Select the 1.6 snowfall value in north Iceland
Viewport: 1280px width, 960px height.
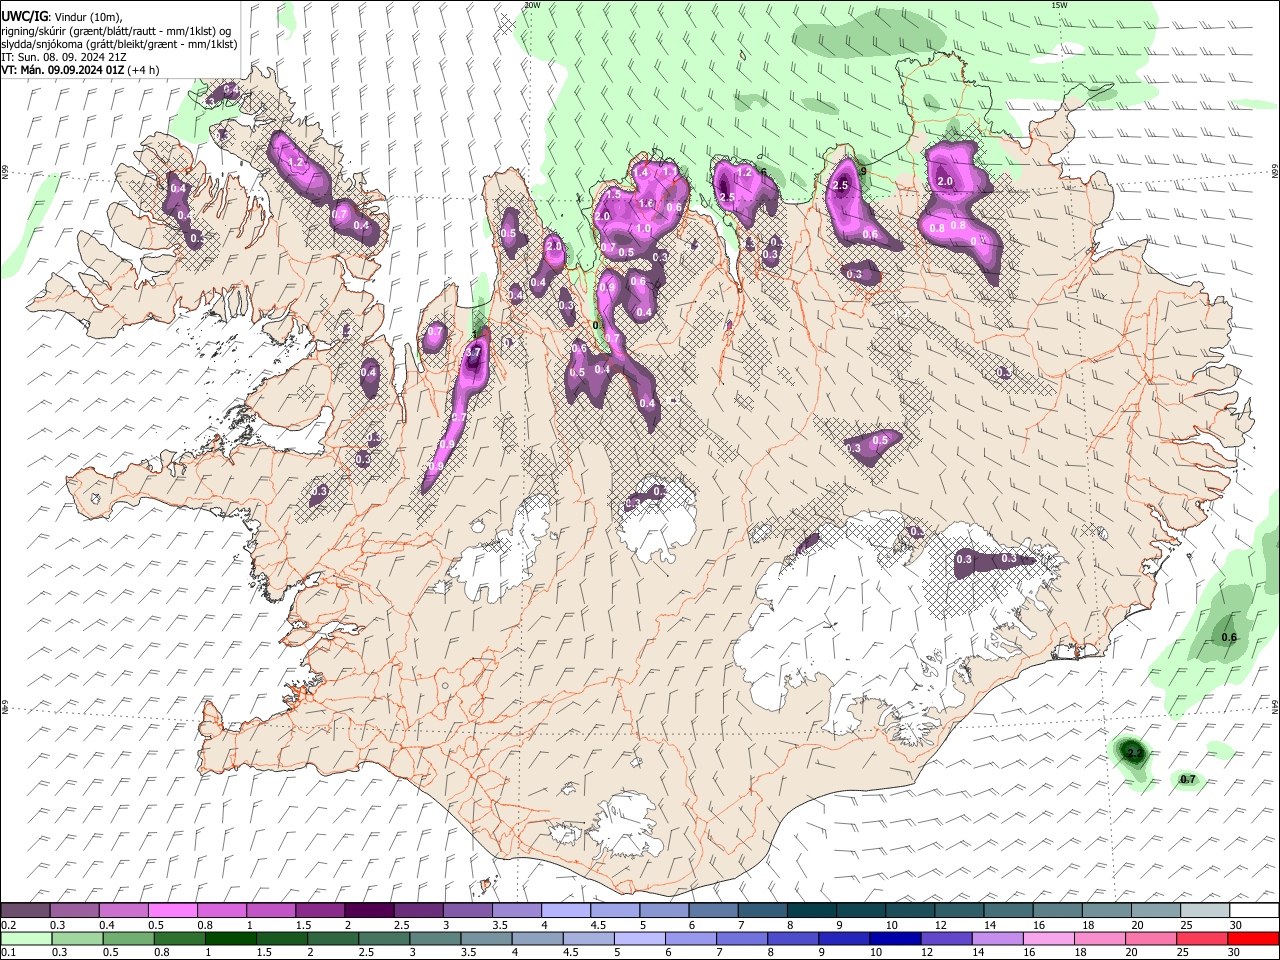coord(646,204)
